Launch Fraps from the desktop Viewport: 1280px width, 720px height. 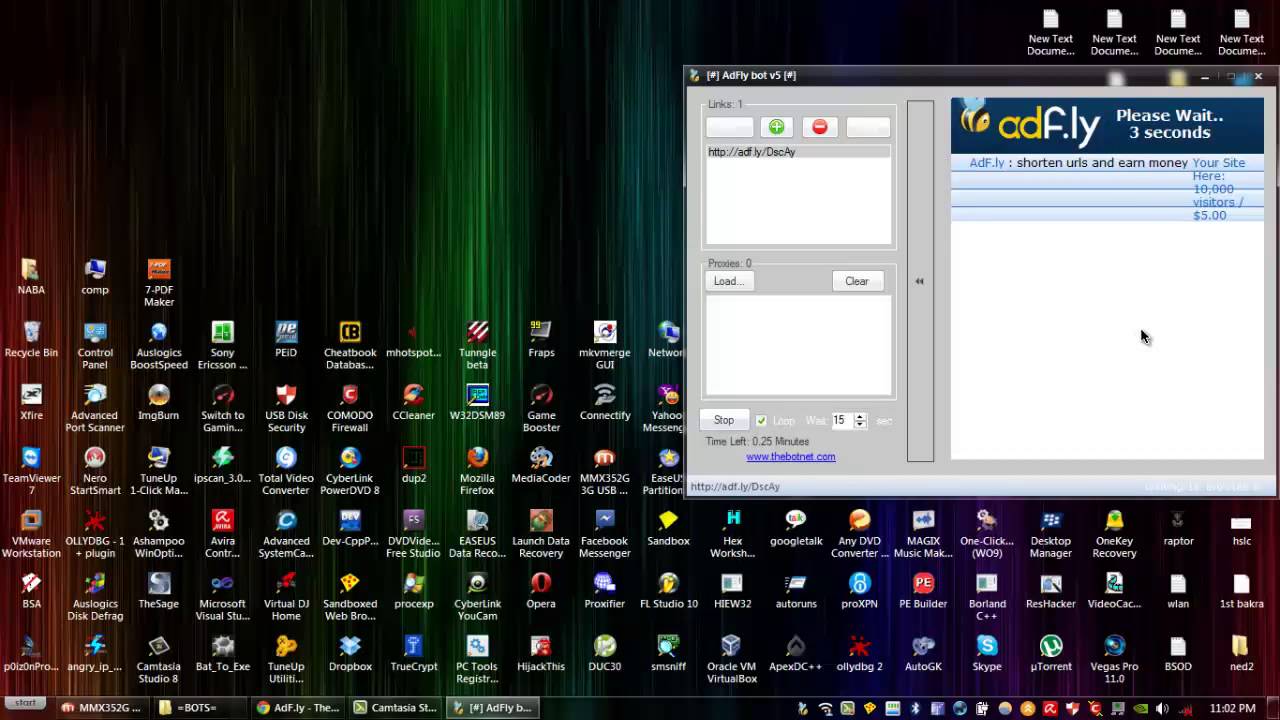click(x=541, y=340)
